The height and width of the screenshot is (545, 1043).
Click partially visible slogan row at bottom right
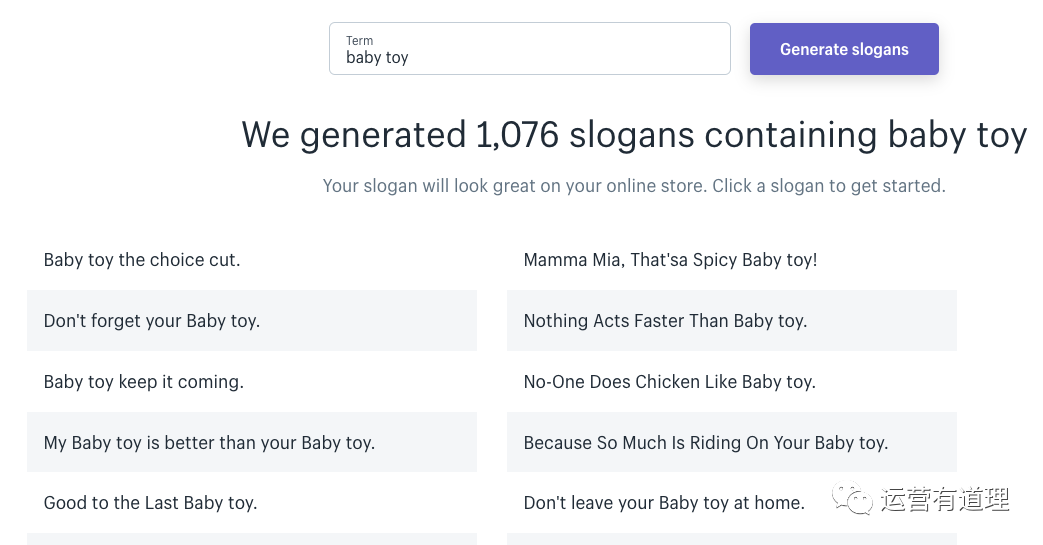click(x=732, y=539)
